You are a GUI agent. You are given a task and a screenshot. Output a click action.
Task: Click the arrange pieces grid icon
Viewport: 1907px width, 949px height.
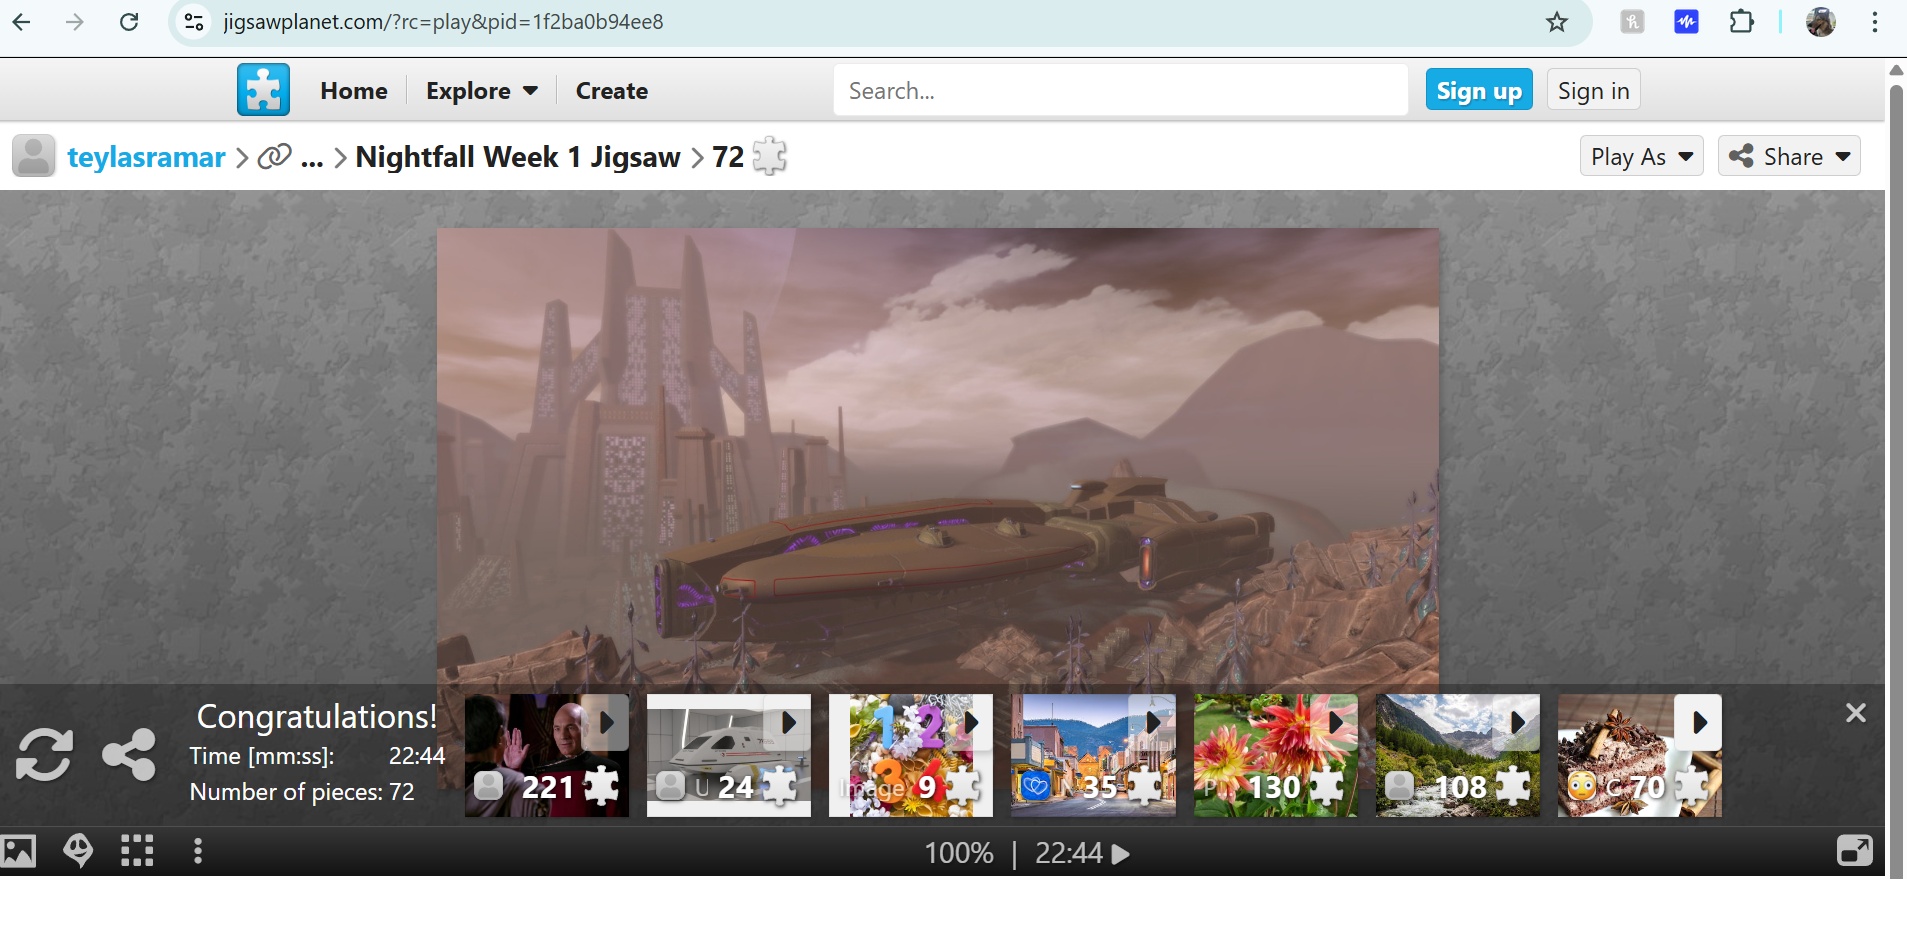tap(137, 851)
